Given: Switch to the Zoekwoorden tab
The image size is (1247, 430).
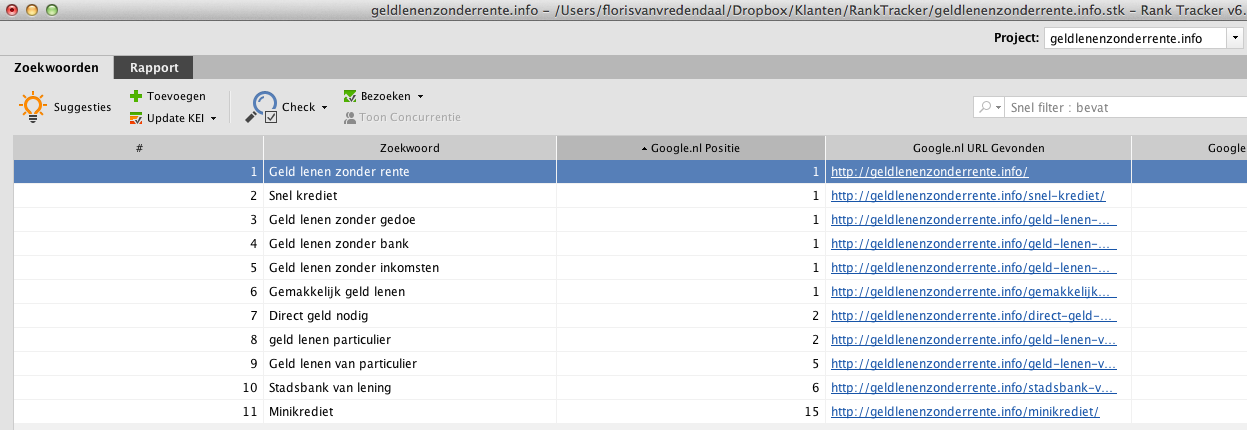Looking at the screenshot, I should (x=56, y=68).
